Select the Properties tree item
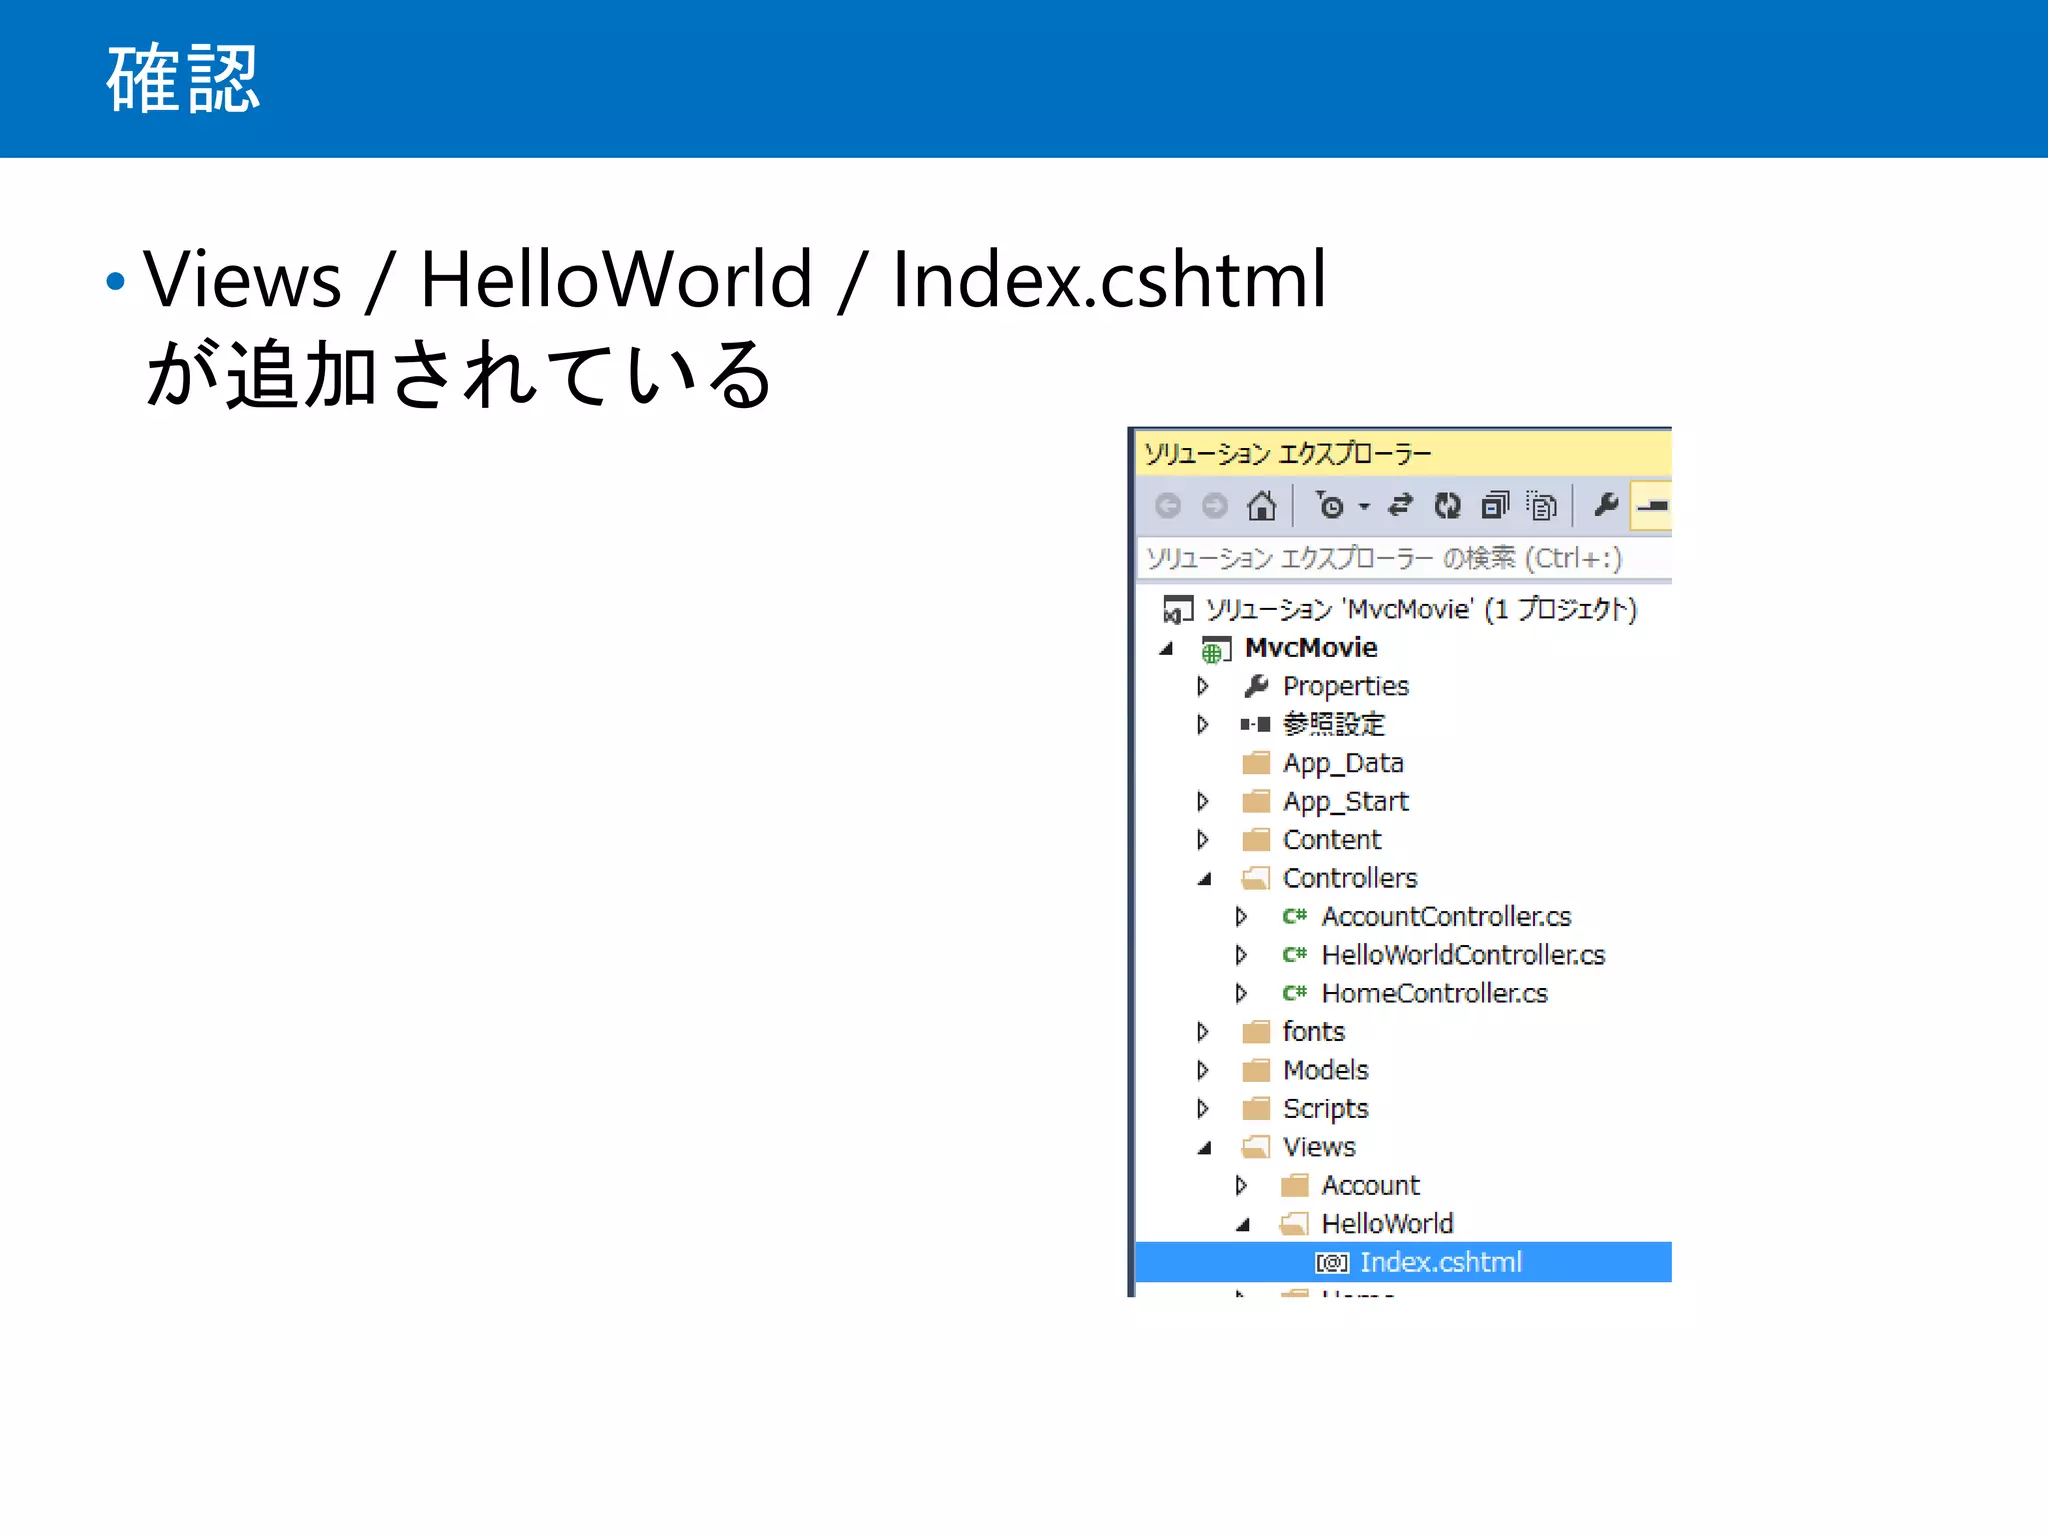Screen dimensions: 2048x1536 (x=1345, y=686)
